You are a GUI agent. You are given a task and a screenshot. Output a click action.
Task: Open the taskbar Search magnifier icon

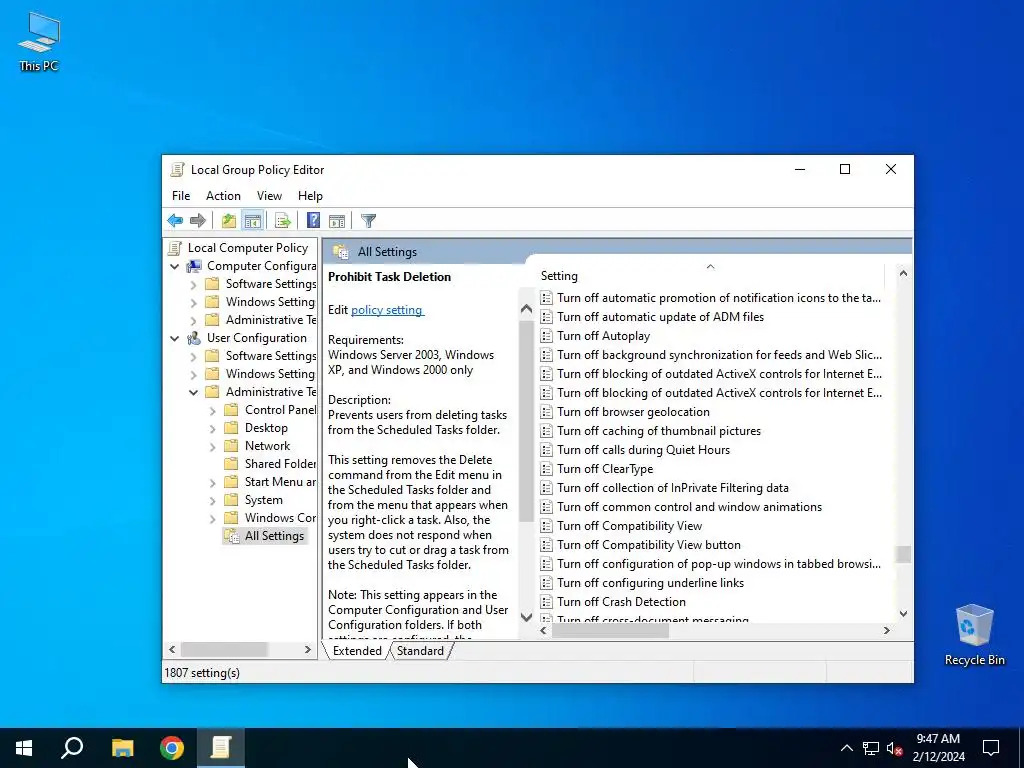pyautogui.click(x=72, y=748)
